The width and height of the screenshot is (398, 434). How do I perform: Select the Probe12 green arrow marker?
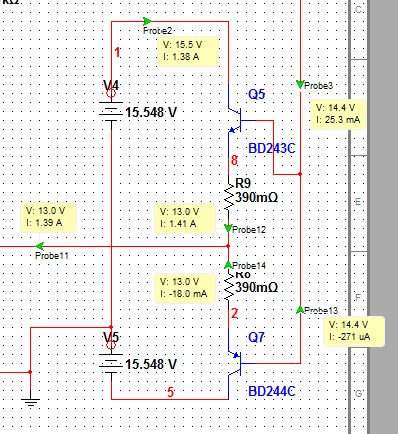tap(228, 228)
